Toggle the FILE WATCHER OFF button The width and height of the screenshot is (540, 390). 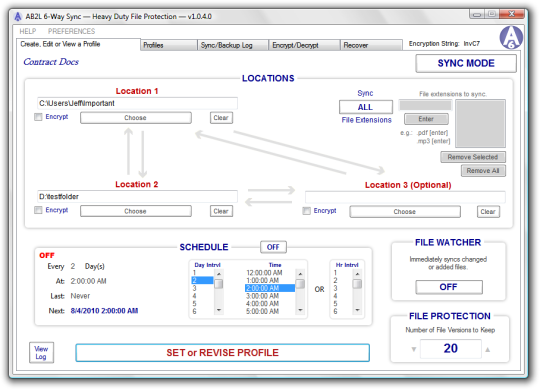point(449,287)
